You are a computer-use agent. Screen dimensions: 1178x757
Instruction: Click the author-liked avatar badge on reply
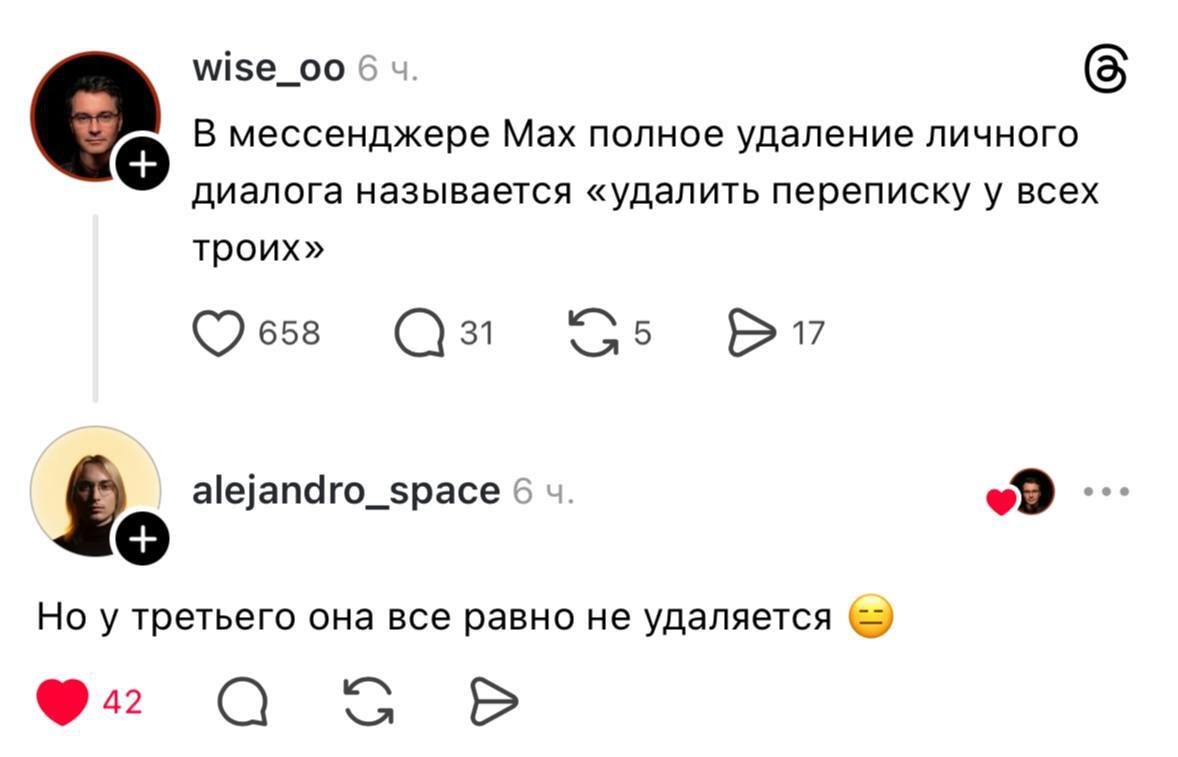1029,491
